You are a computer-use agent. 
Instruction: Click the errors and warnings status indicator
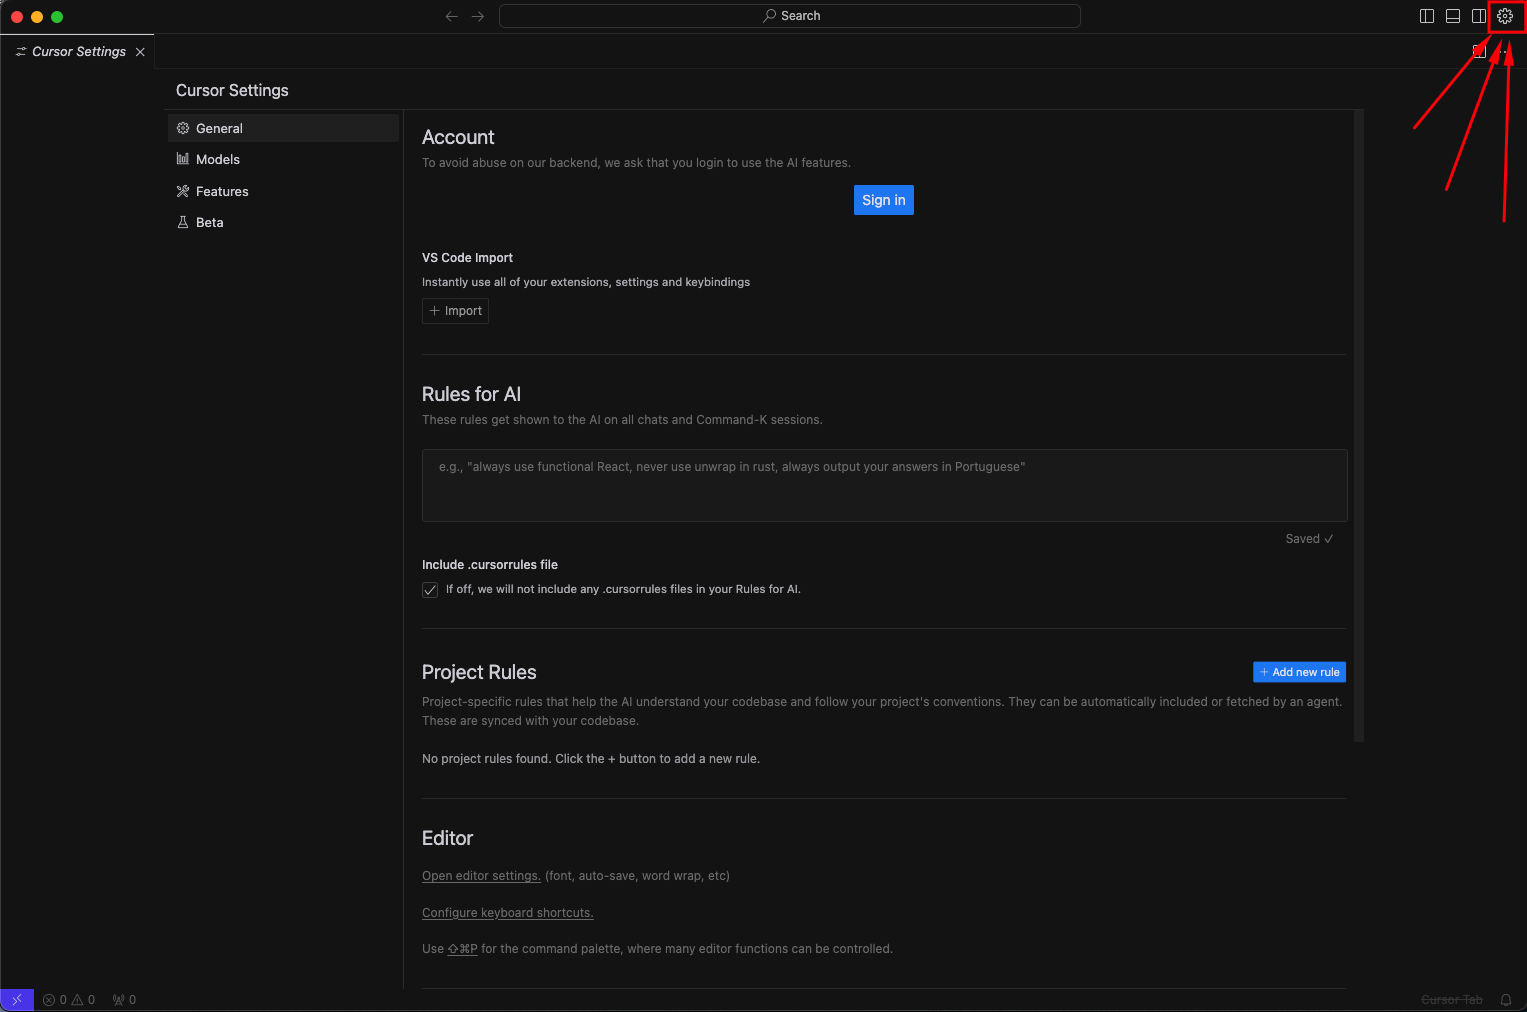[x=69, y=999]
